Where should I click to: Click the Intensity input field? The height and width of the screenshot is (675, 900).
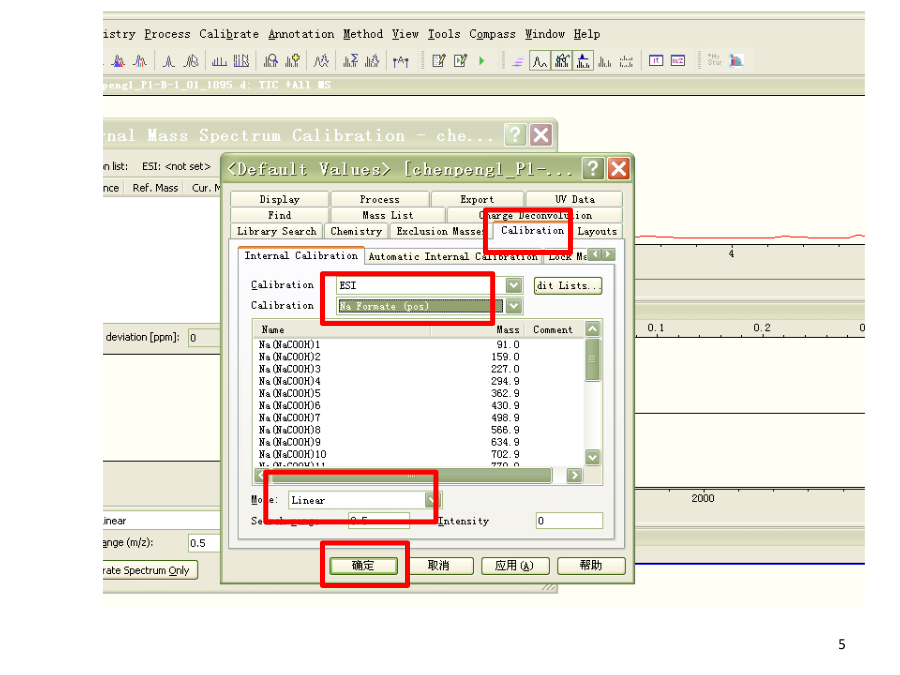pyautogui.click(x=569, y=521)
